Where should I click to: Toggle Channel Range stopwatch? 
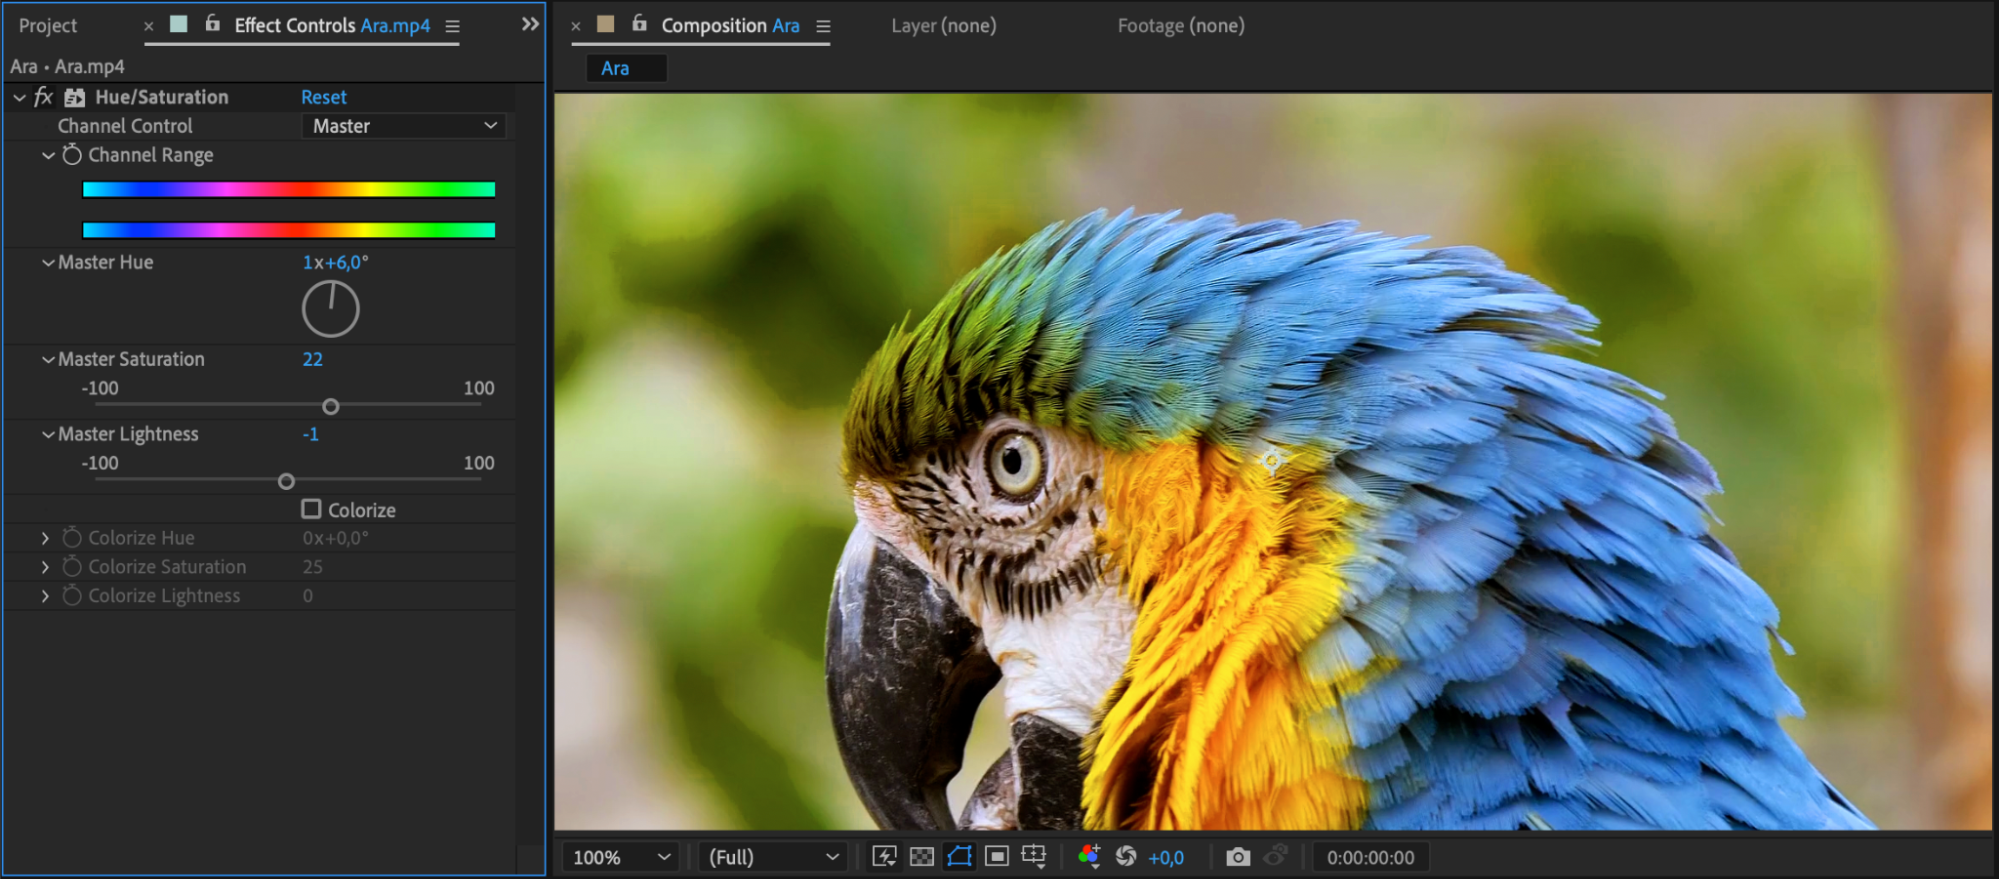point(72,155)
